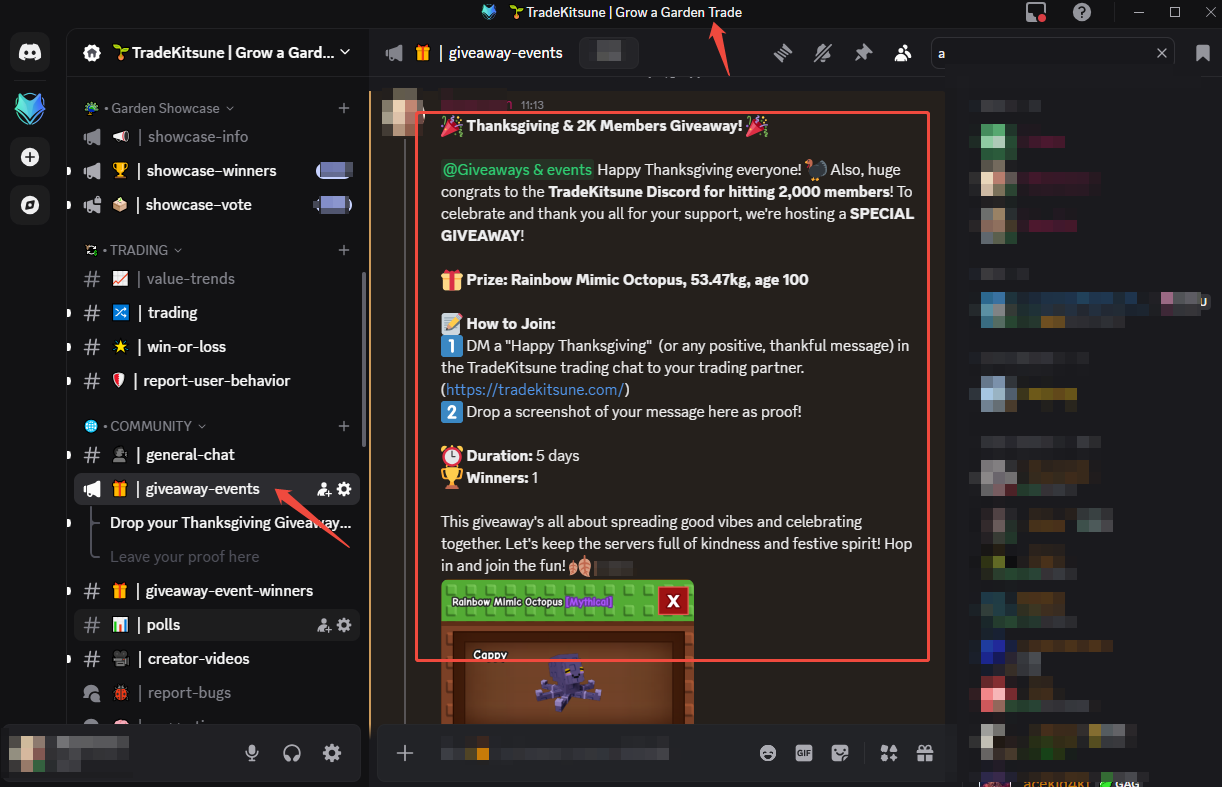This screenshot has height=787, width=1222.
Task: Open the TradeKitsune server name dropdown
Action: click(x=218, y=53)
